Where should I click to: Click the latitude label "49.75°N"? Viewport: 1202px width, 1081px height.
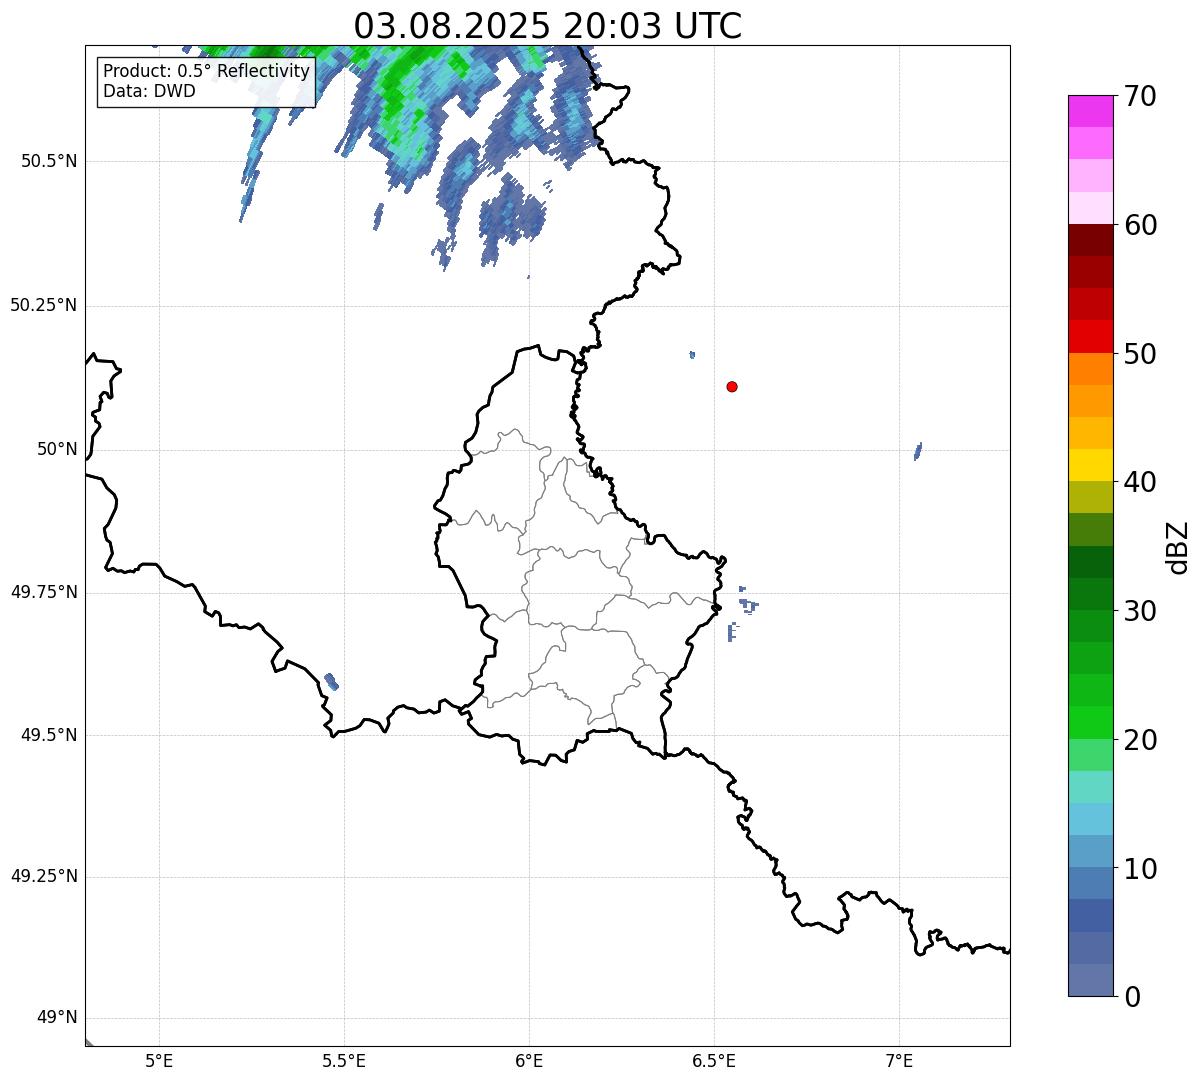44,592
